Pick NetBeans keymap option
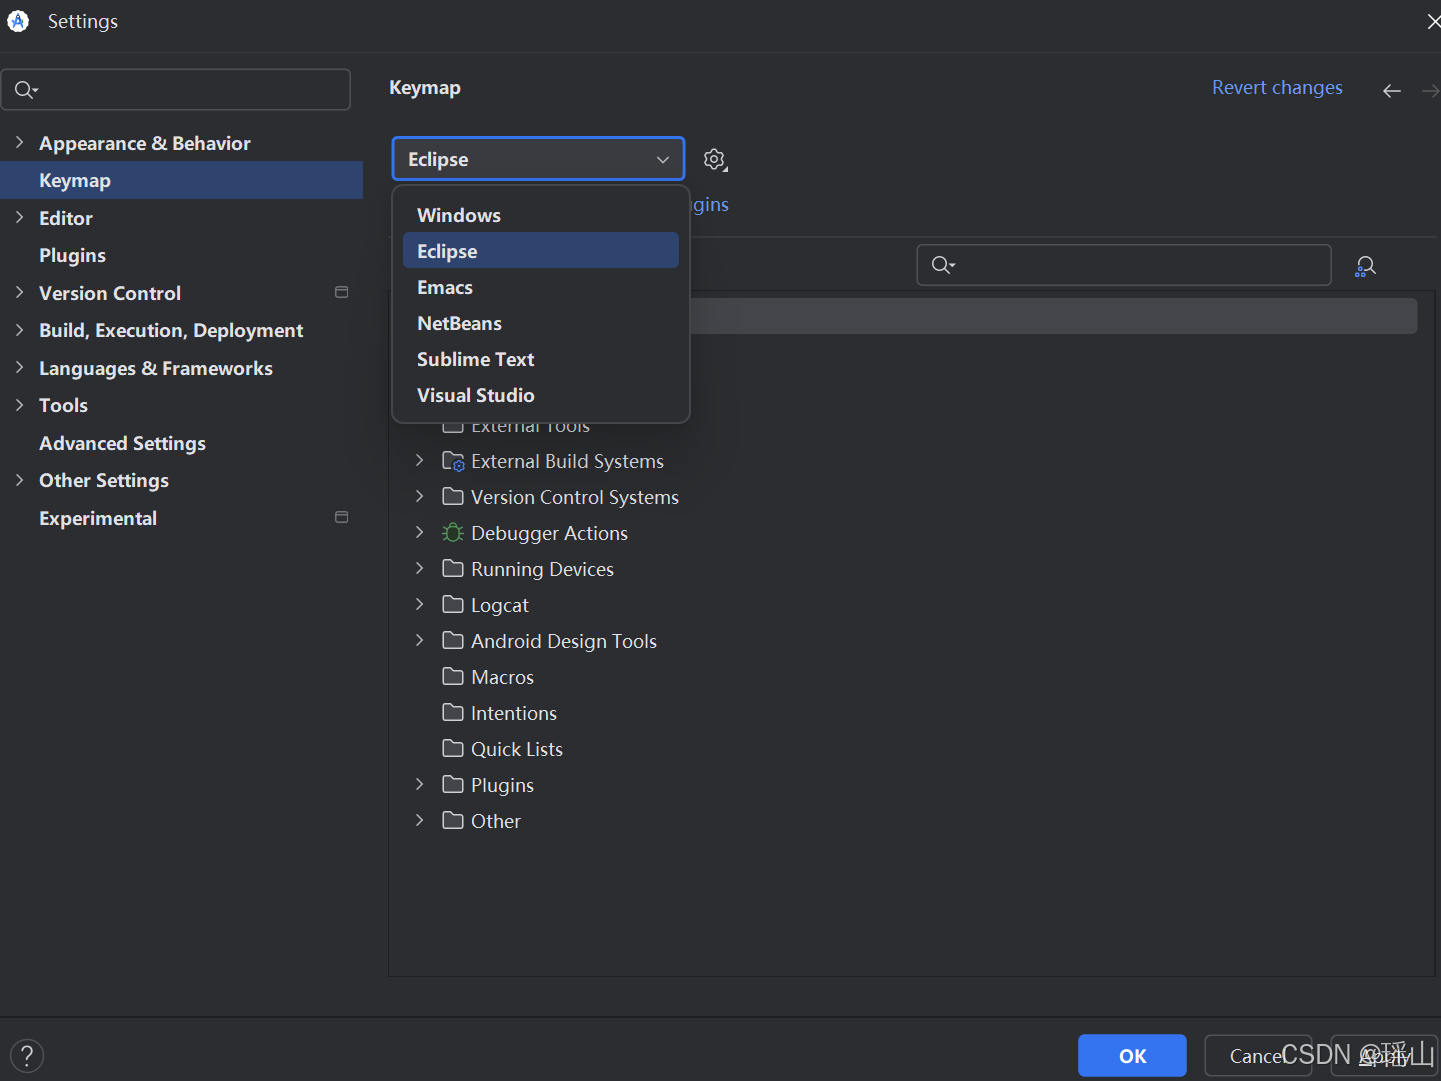 [541, 323]
